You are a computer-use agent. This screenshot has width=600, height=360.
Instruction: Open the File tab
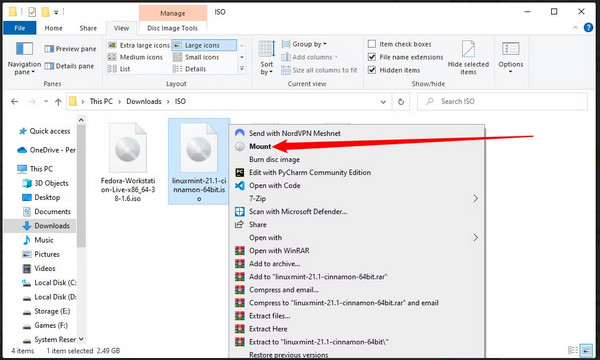tap(20, 28)
